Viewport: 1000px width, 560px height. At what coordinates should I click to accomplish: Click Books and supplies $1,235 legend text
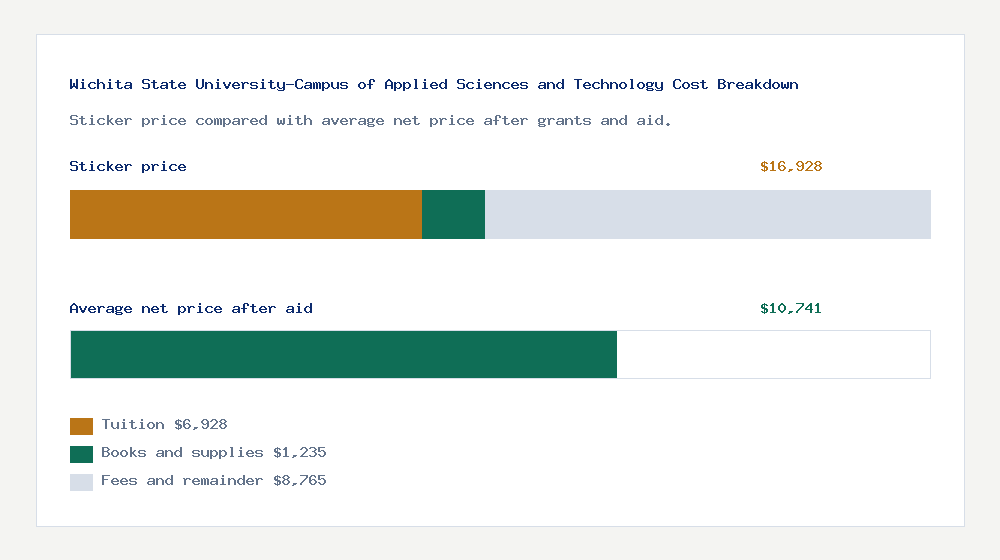click(x=214, y=453)
